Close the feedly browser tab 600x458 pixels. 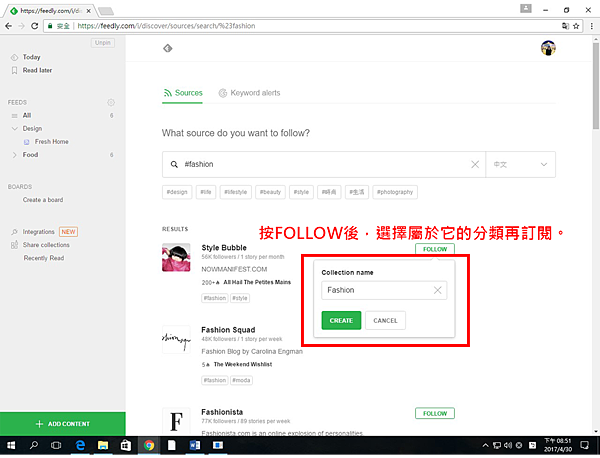pyautogui.click(x=88, y=11)
